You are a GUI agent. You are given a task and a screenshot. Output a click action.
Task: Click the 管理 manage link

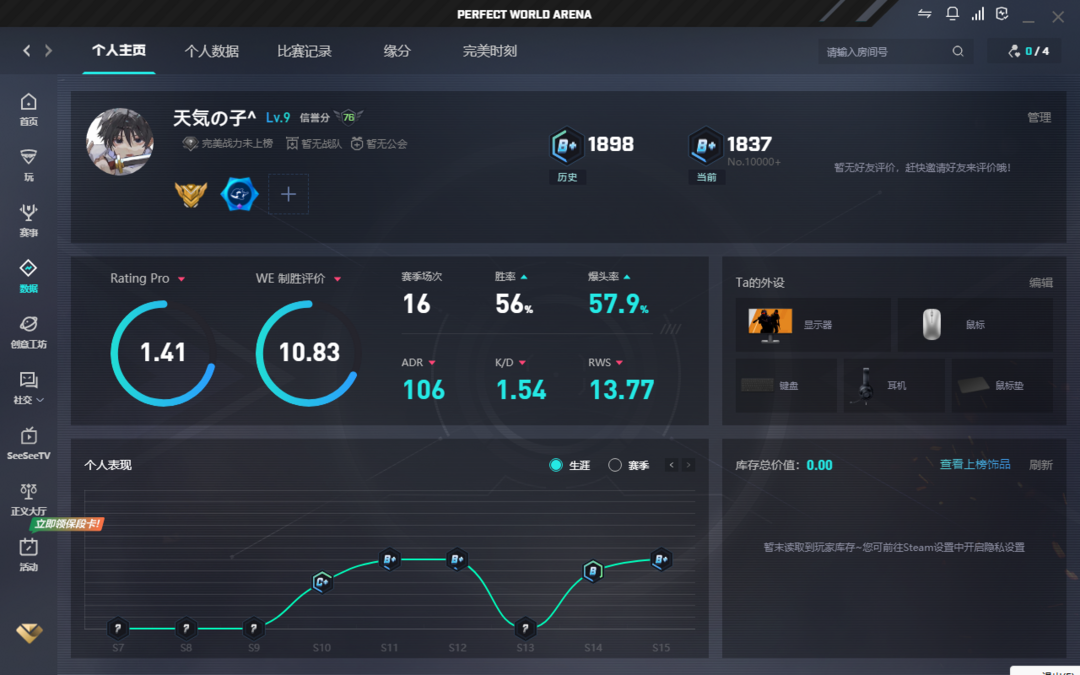[x=1039, y=118]
